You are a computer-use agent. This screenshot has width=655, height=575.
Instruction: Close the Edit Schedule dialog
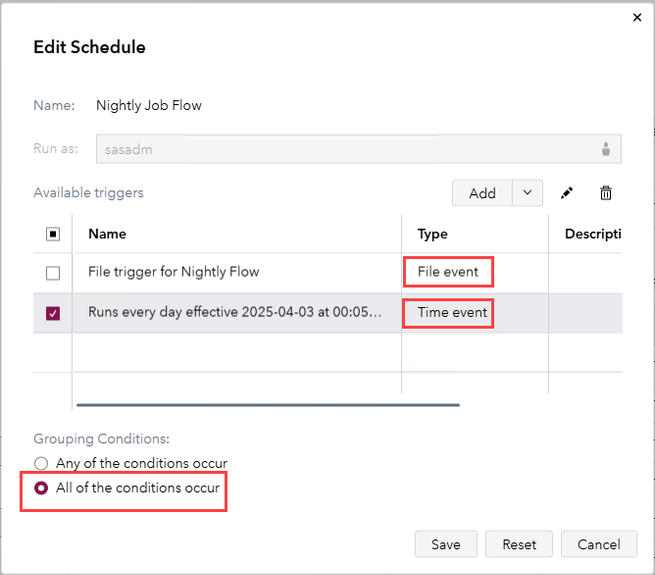638,17
